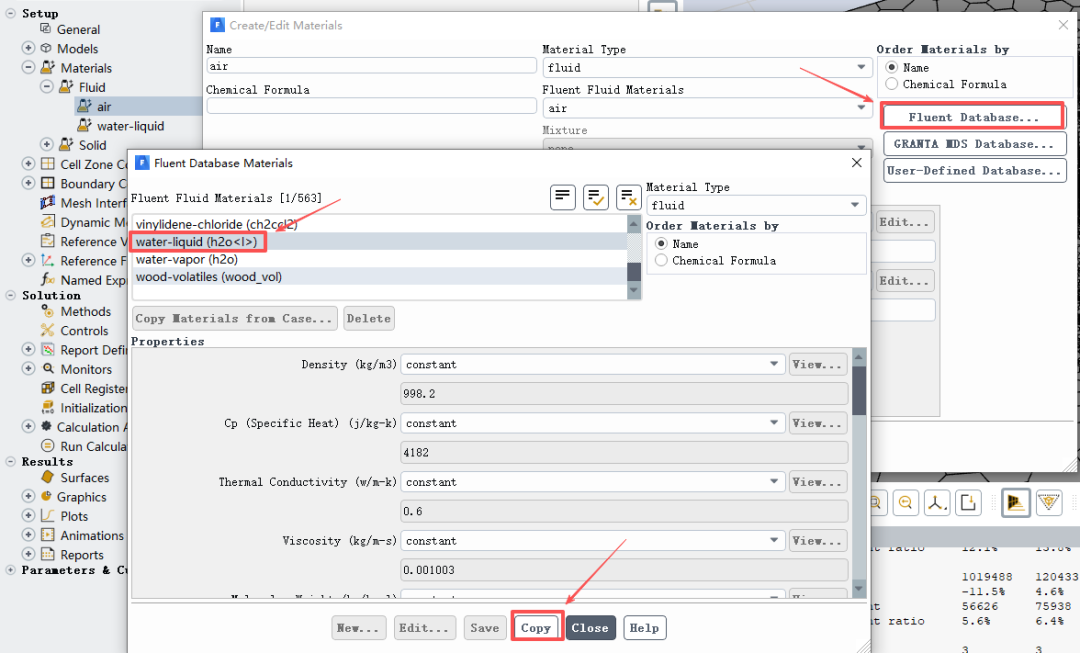The image size is (1080, 653).
Task: Click the materials list scroll down arrow
Action: pos(634,291)
